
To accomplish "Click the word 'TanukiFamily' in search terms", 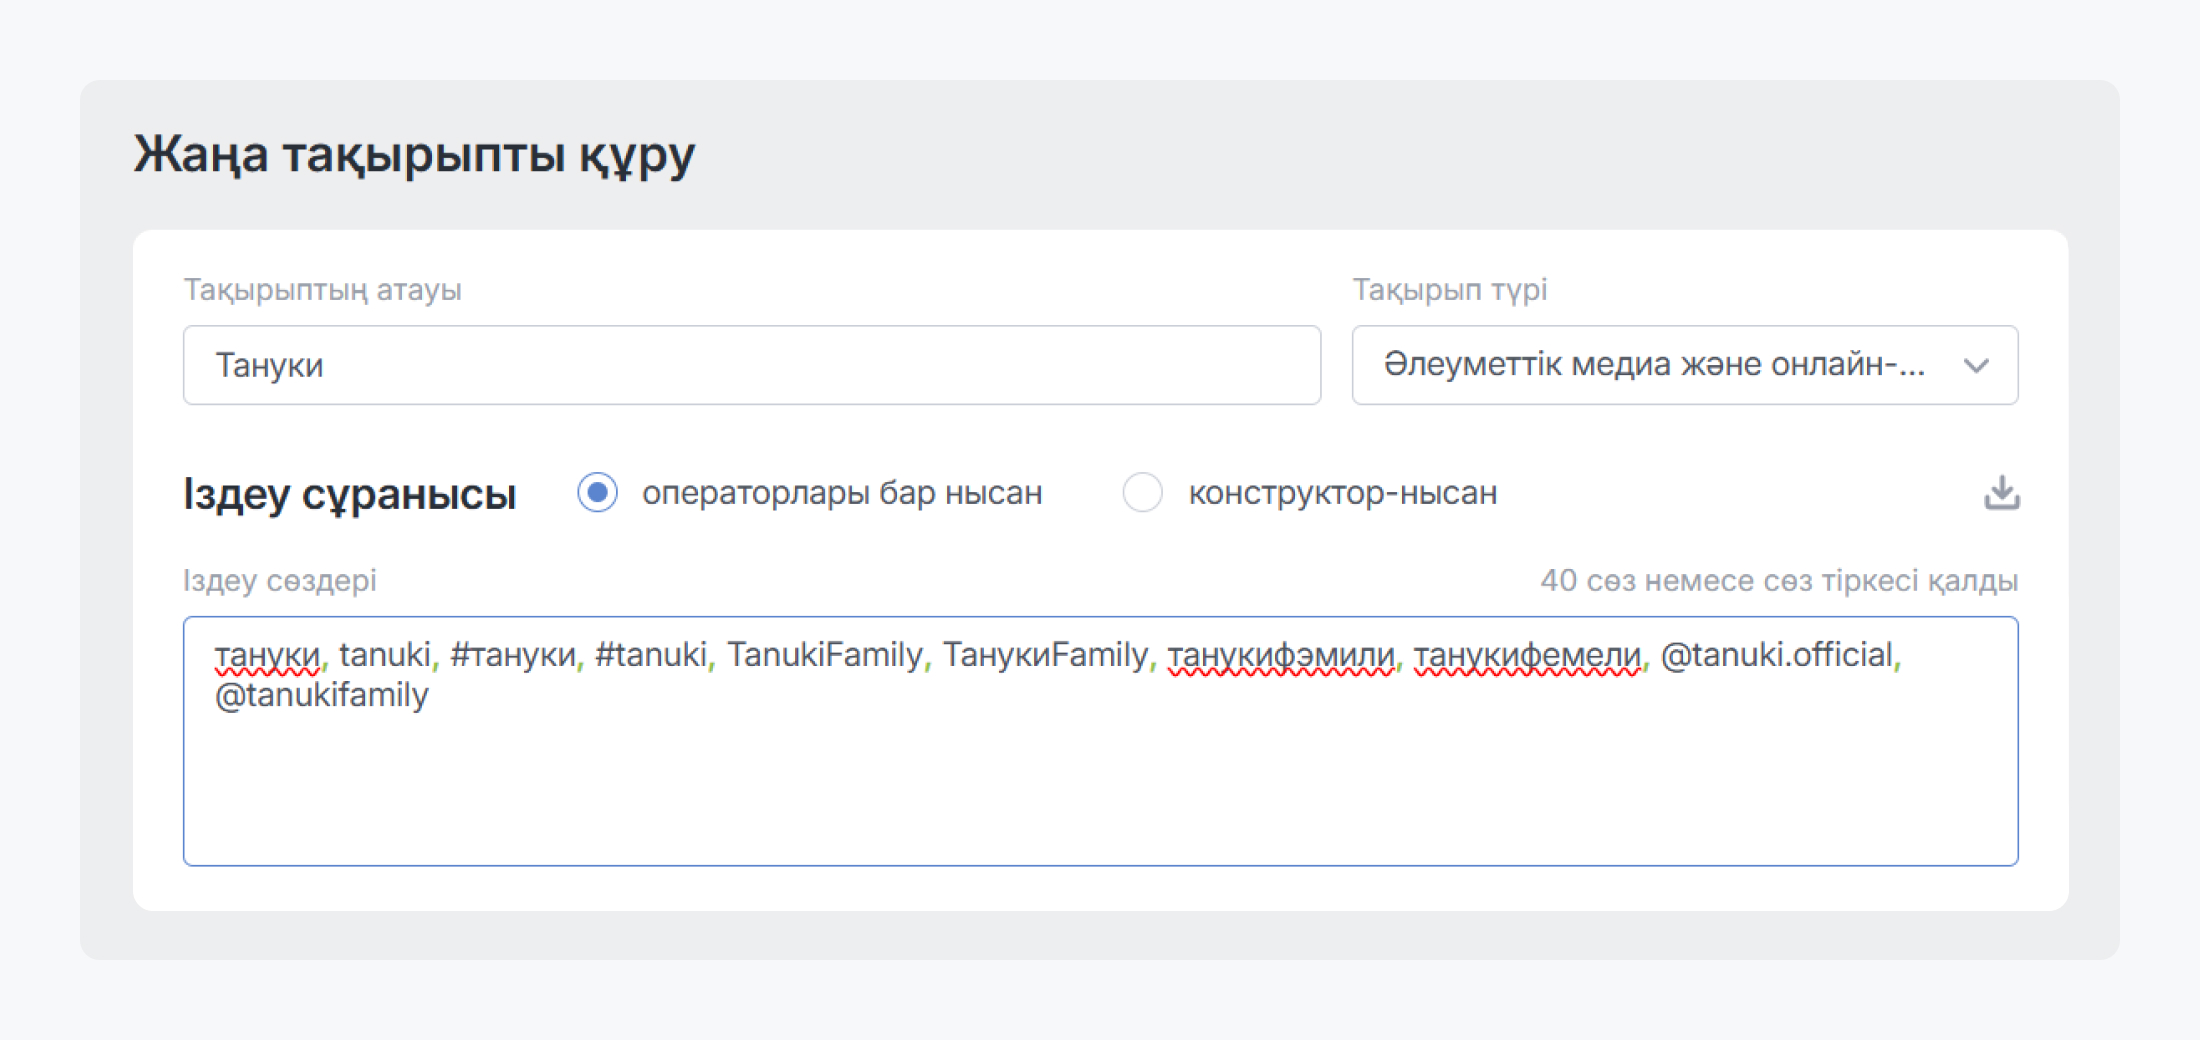I will (x=825, y=655).
